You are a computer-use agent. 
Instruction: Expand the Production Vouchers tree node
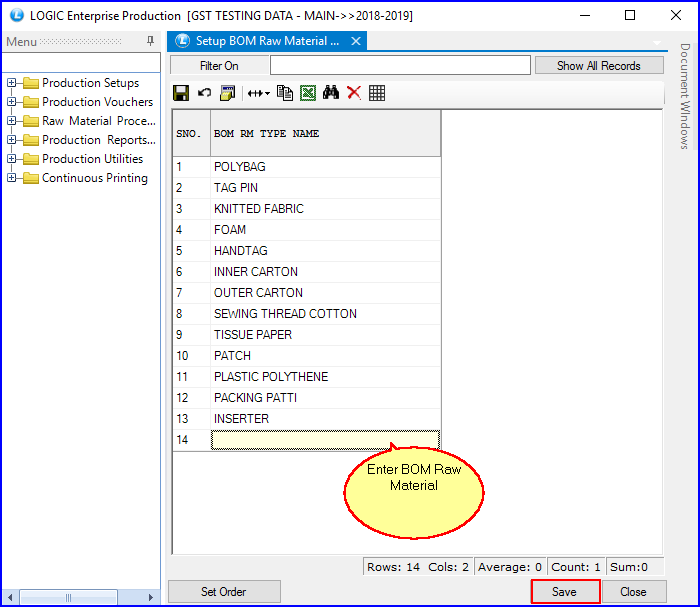12,102
